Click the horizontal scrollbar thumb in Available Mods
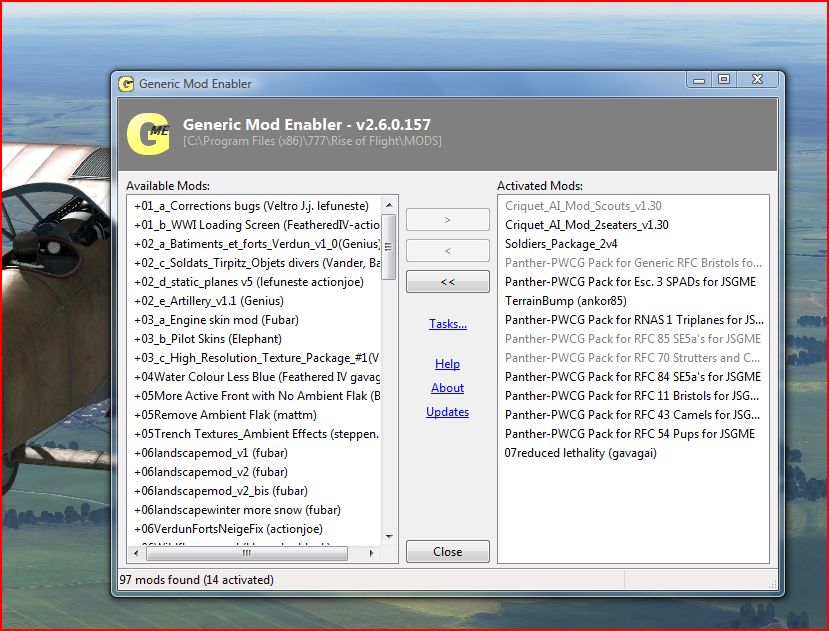The height and width of the screenshot is (631, 829). point(246,553)
